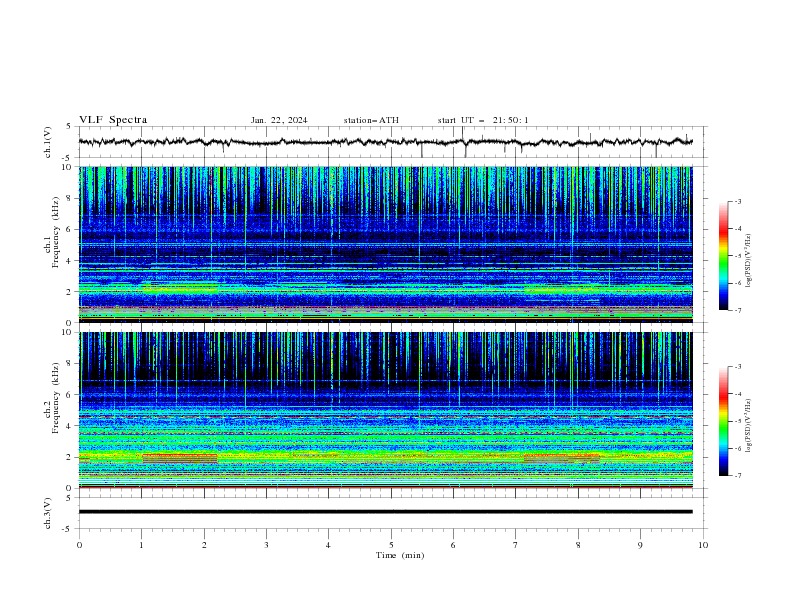Click the "-4" tick on ch.2 color bar
This screenshot has height=612, width=792.
click(x=738, y=394)
